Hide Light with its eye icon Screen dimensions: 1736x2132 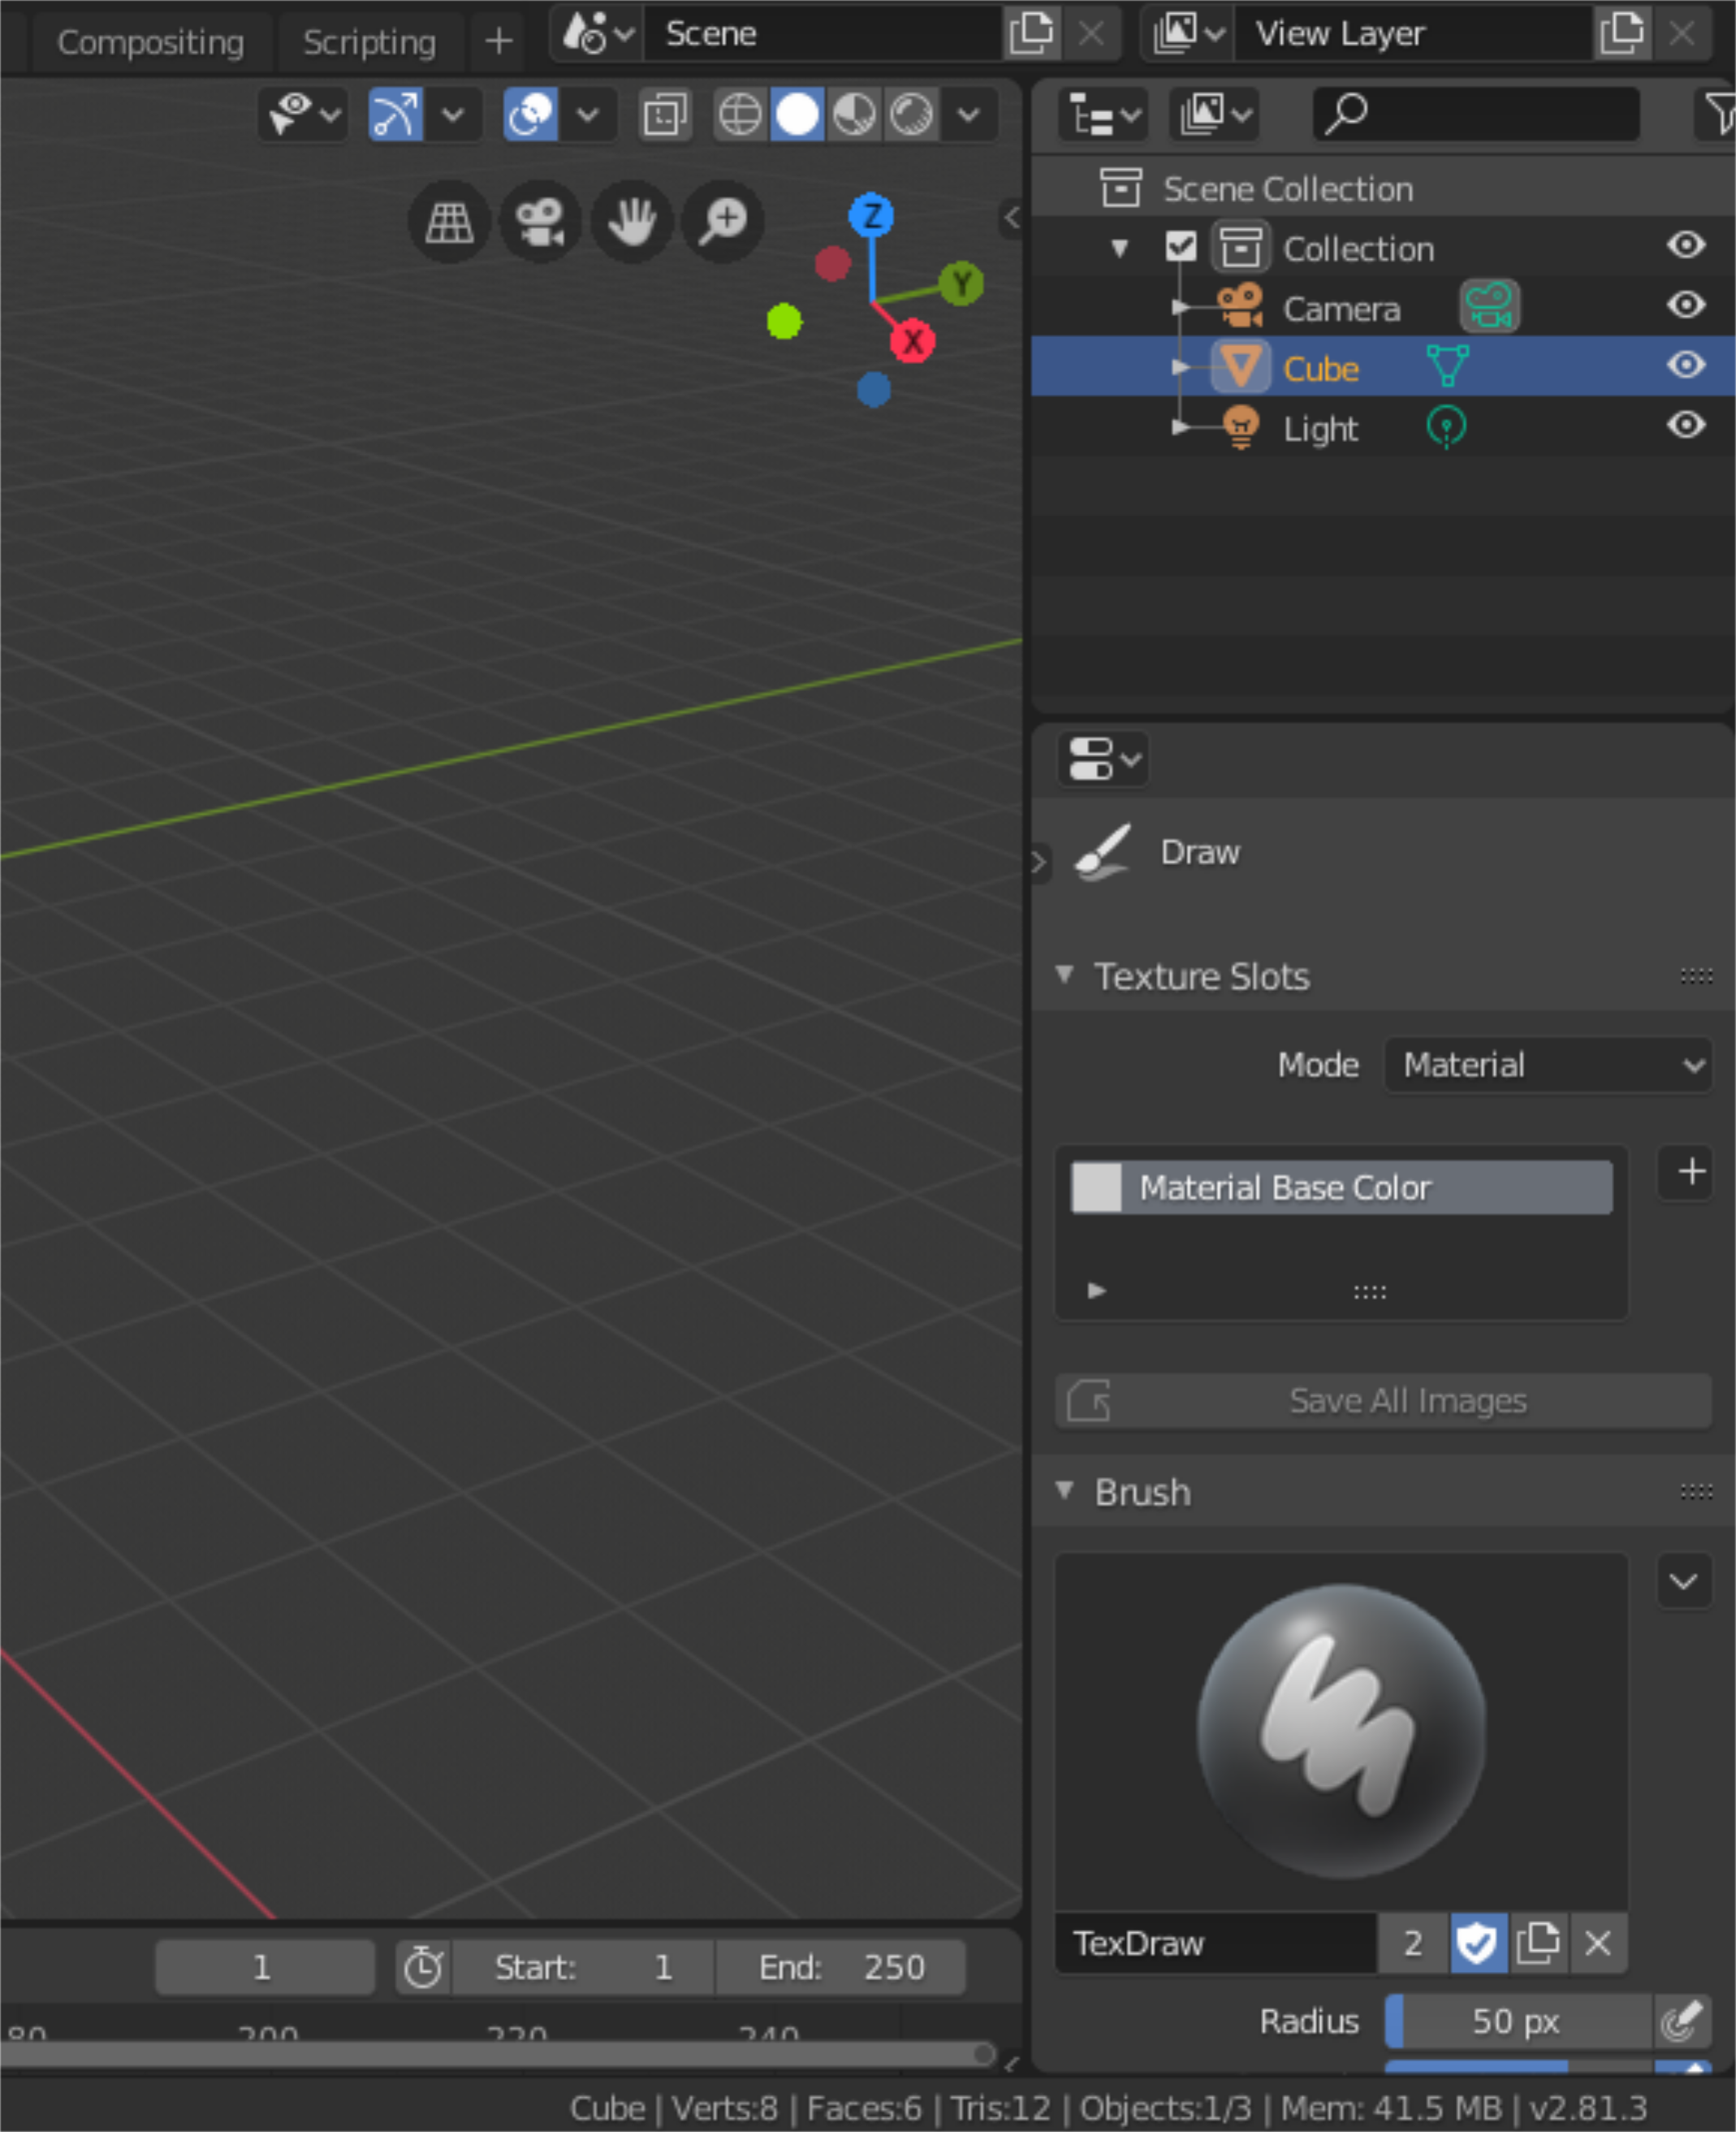pos(1686,424)
